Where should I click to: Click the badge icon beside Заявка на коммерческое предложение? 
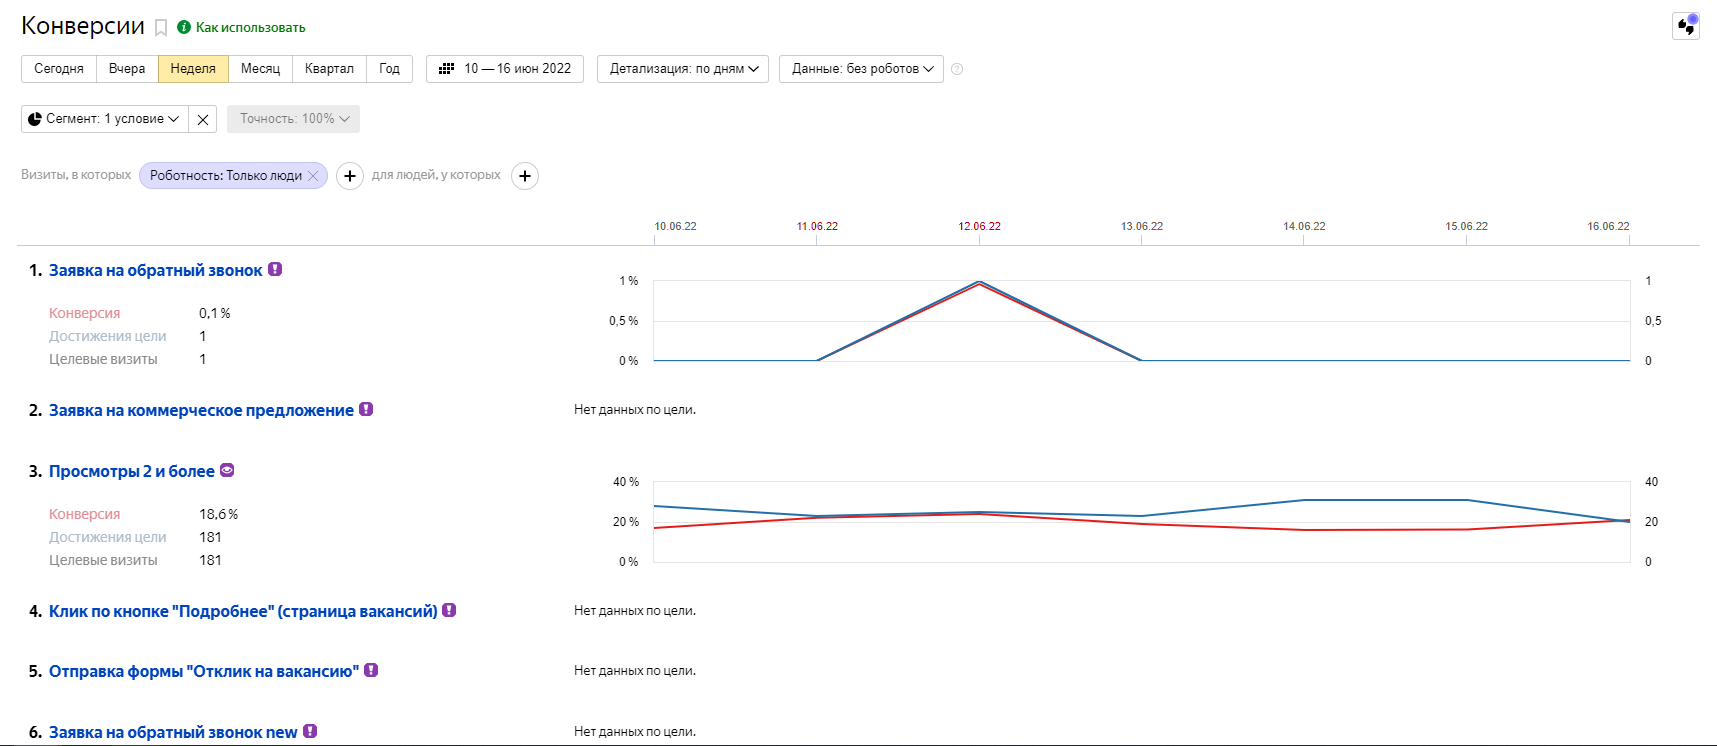pyautogui.click(x=366, y=409)
